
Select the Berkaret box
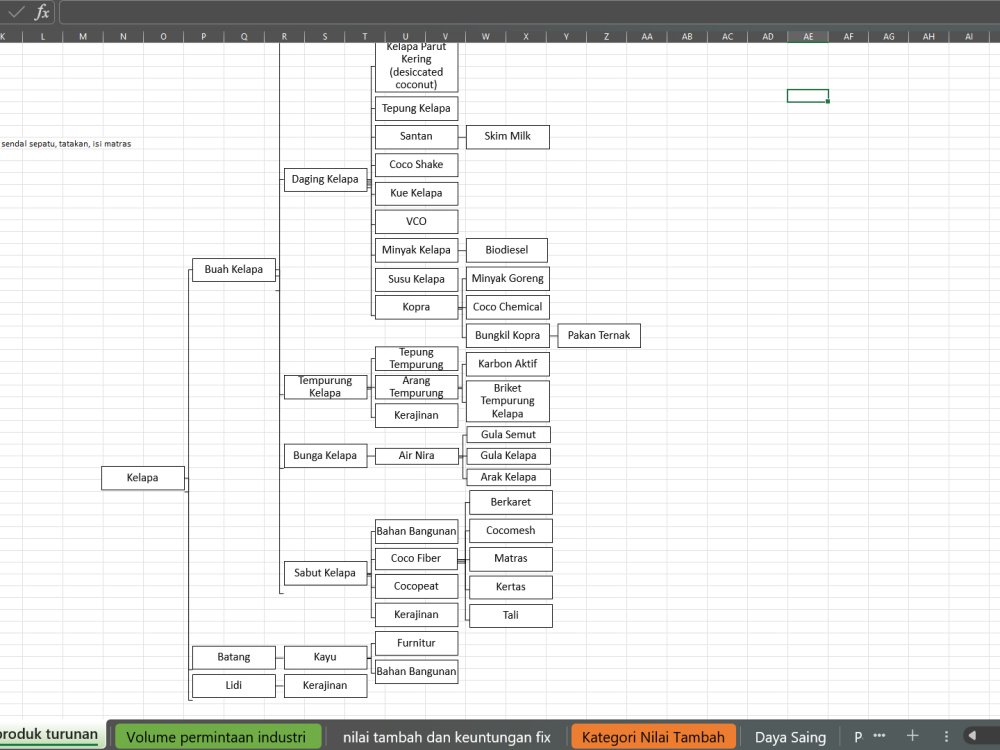pos(511,503)
